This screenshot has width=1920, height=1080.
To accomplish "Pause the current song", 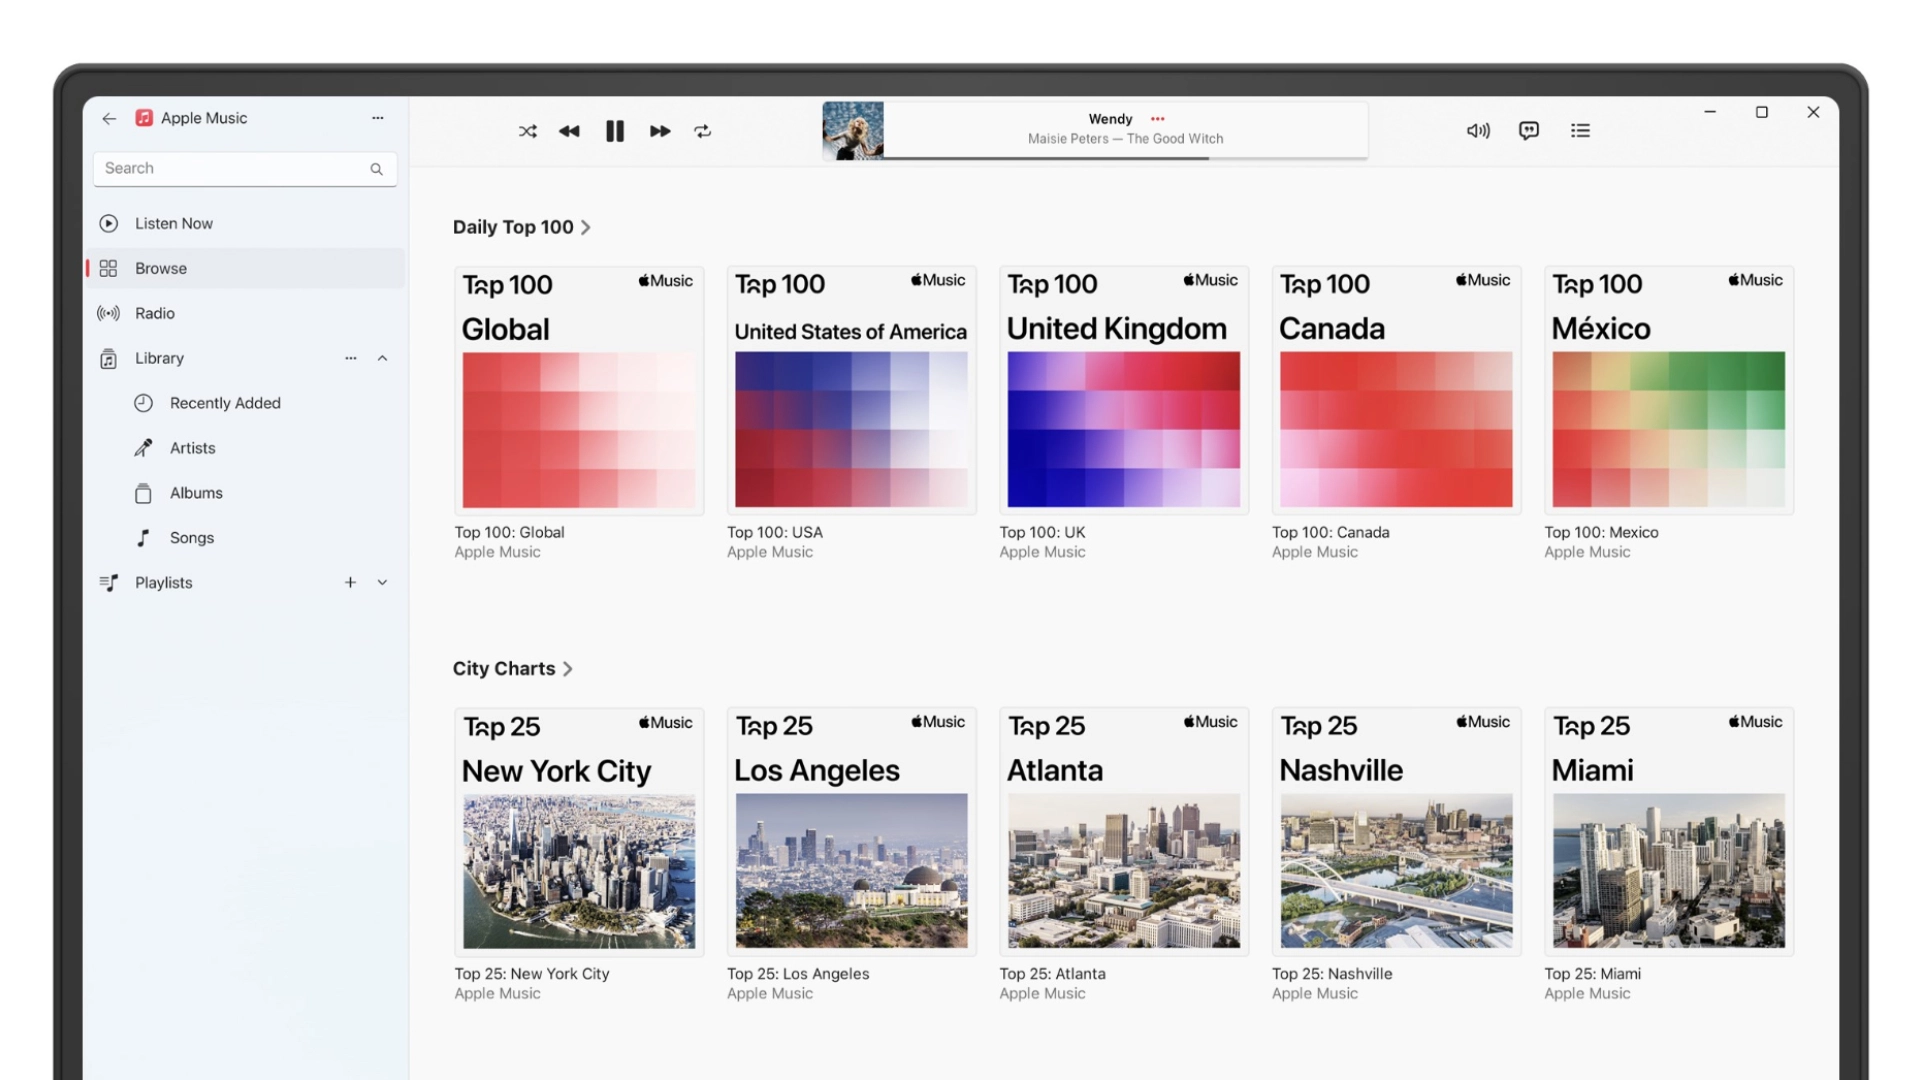I will tap(615, 131).
